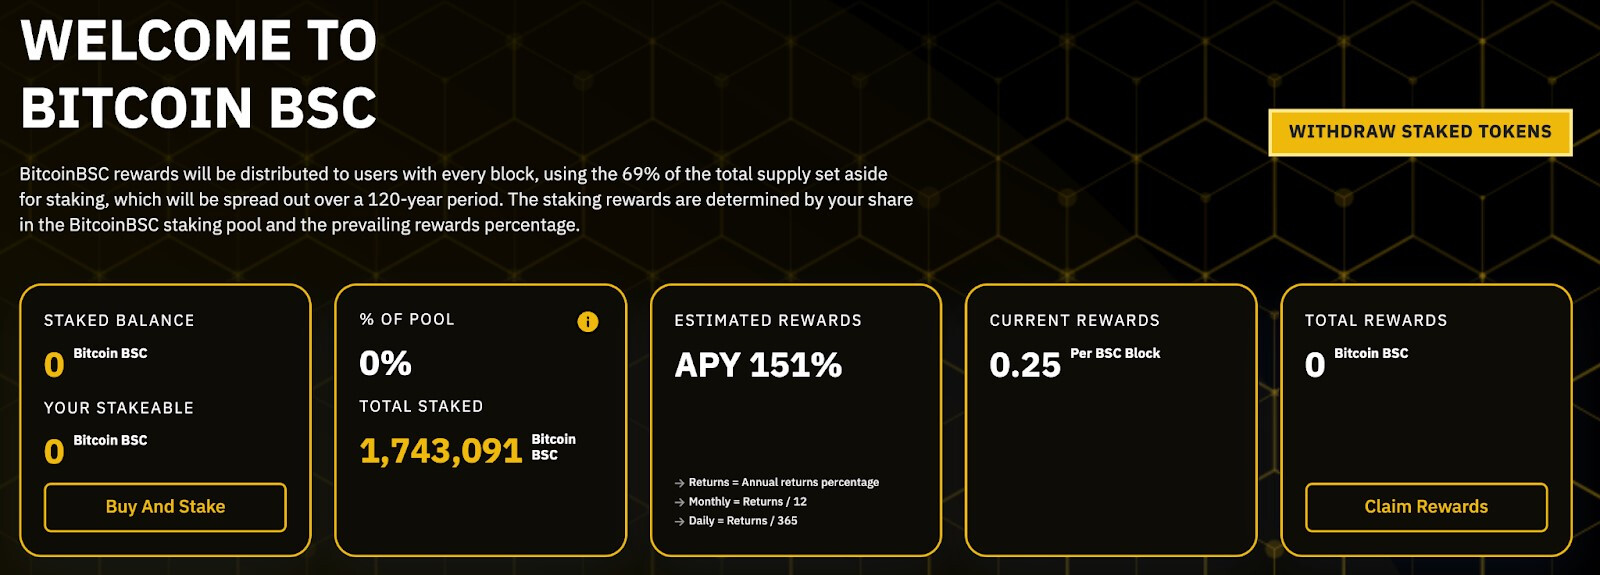
Task: Select the Welcome to Bitcoin BSC heading
Action: pos(198,74)
